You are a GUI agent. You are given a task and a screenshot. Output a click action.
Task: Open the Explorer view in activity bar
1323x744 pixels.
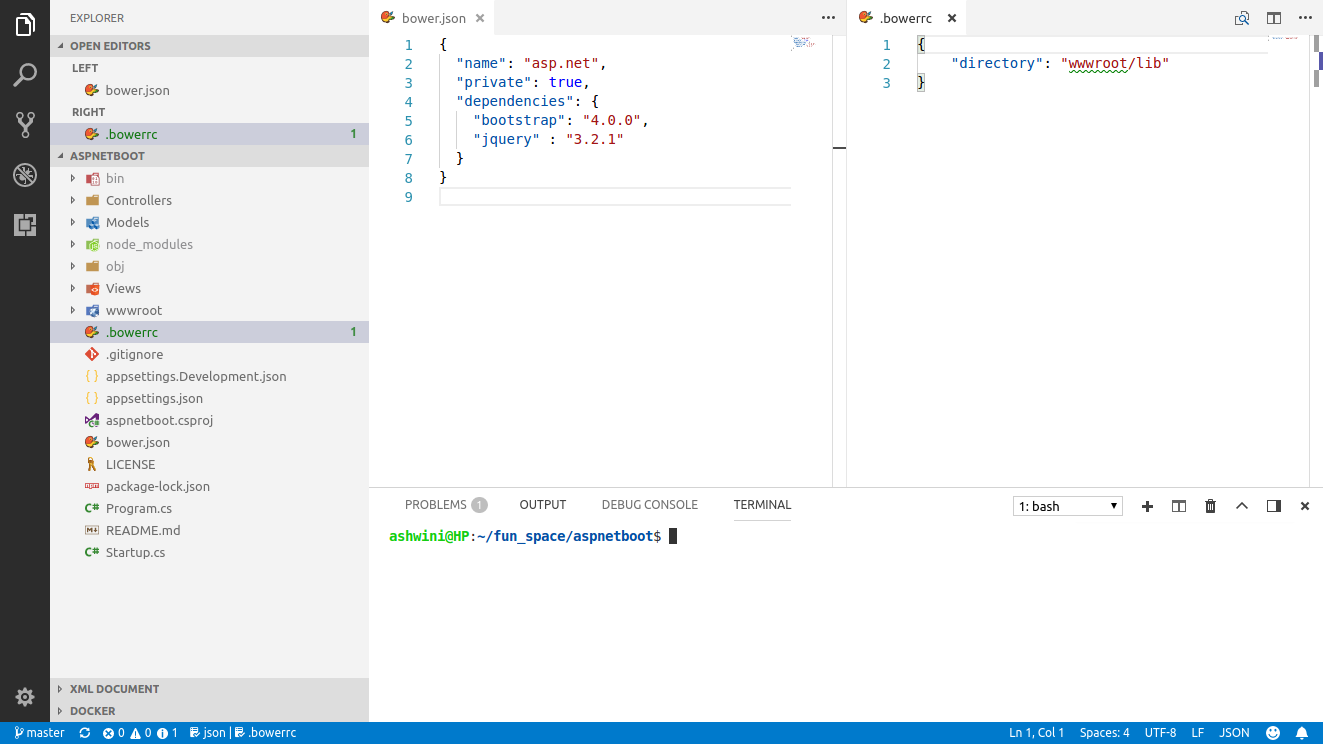(x=24, y=25)
